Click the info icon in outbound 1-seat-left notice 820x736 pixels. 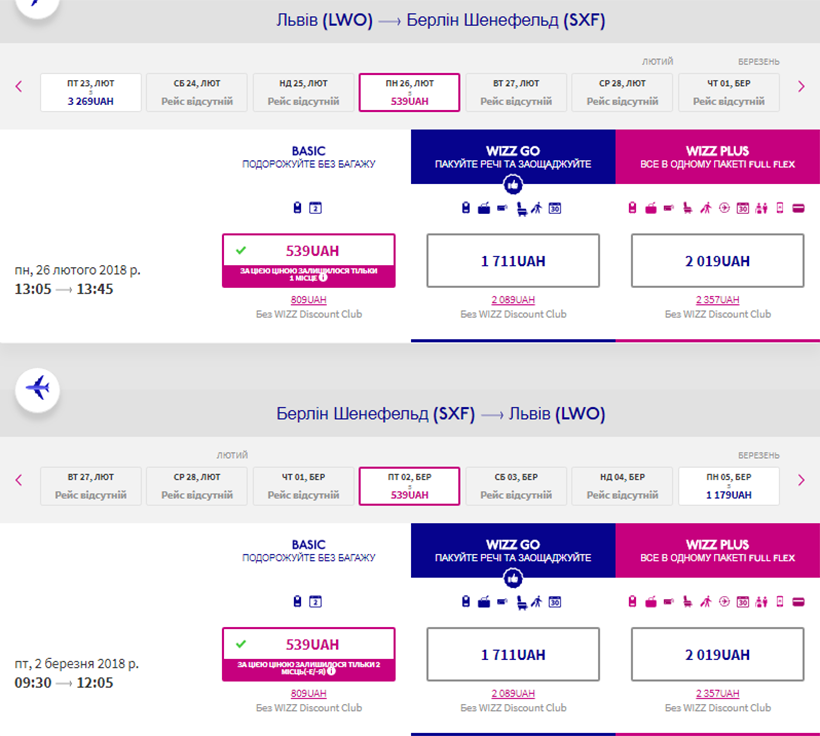click(323, 278)
